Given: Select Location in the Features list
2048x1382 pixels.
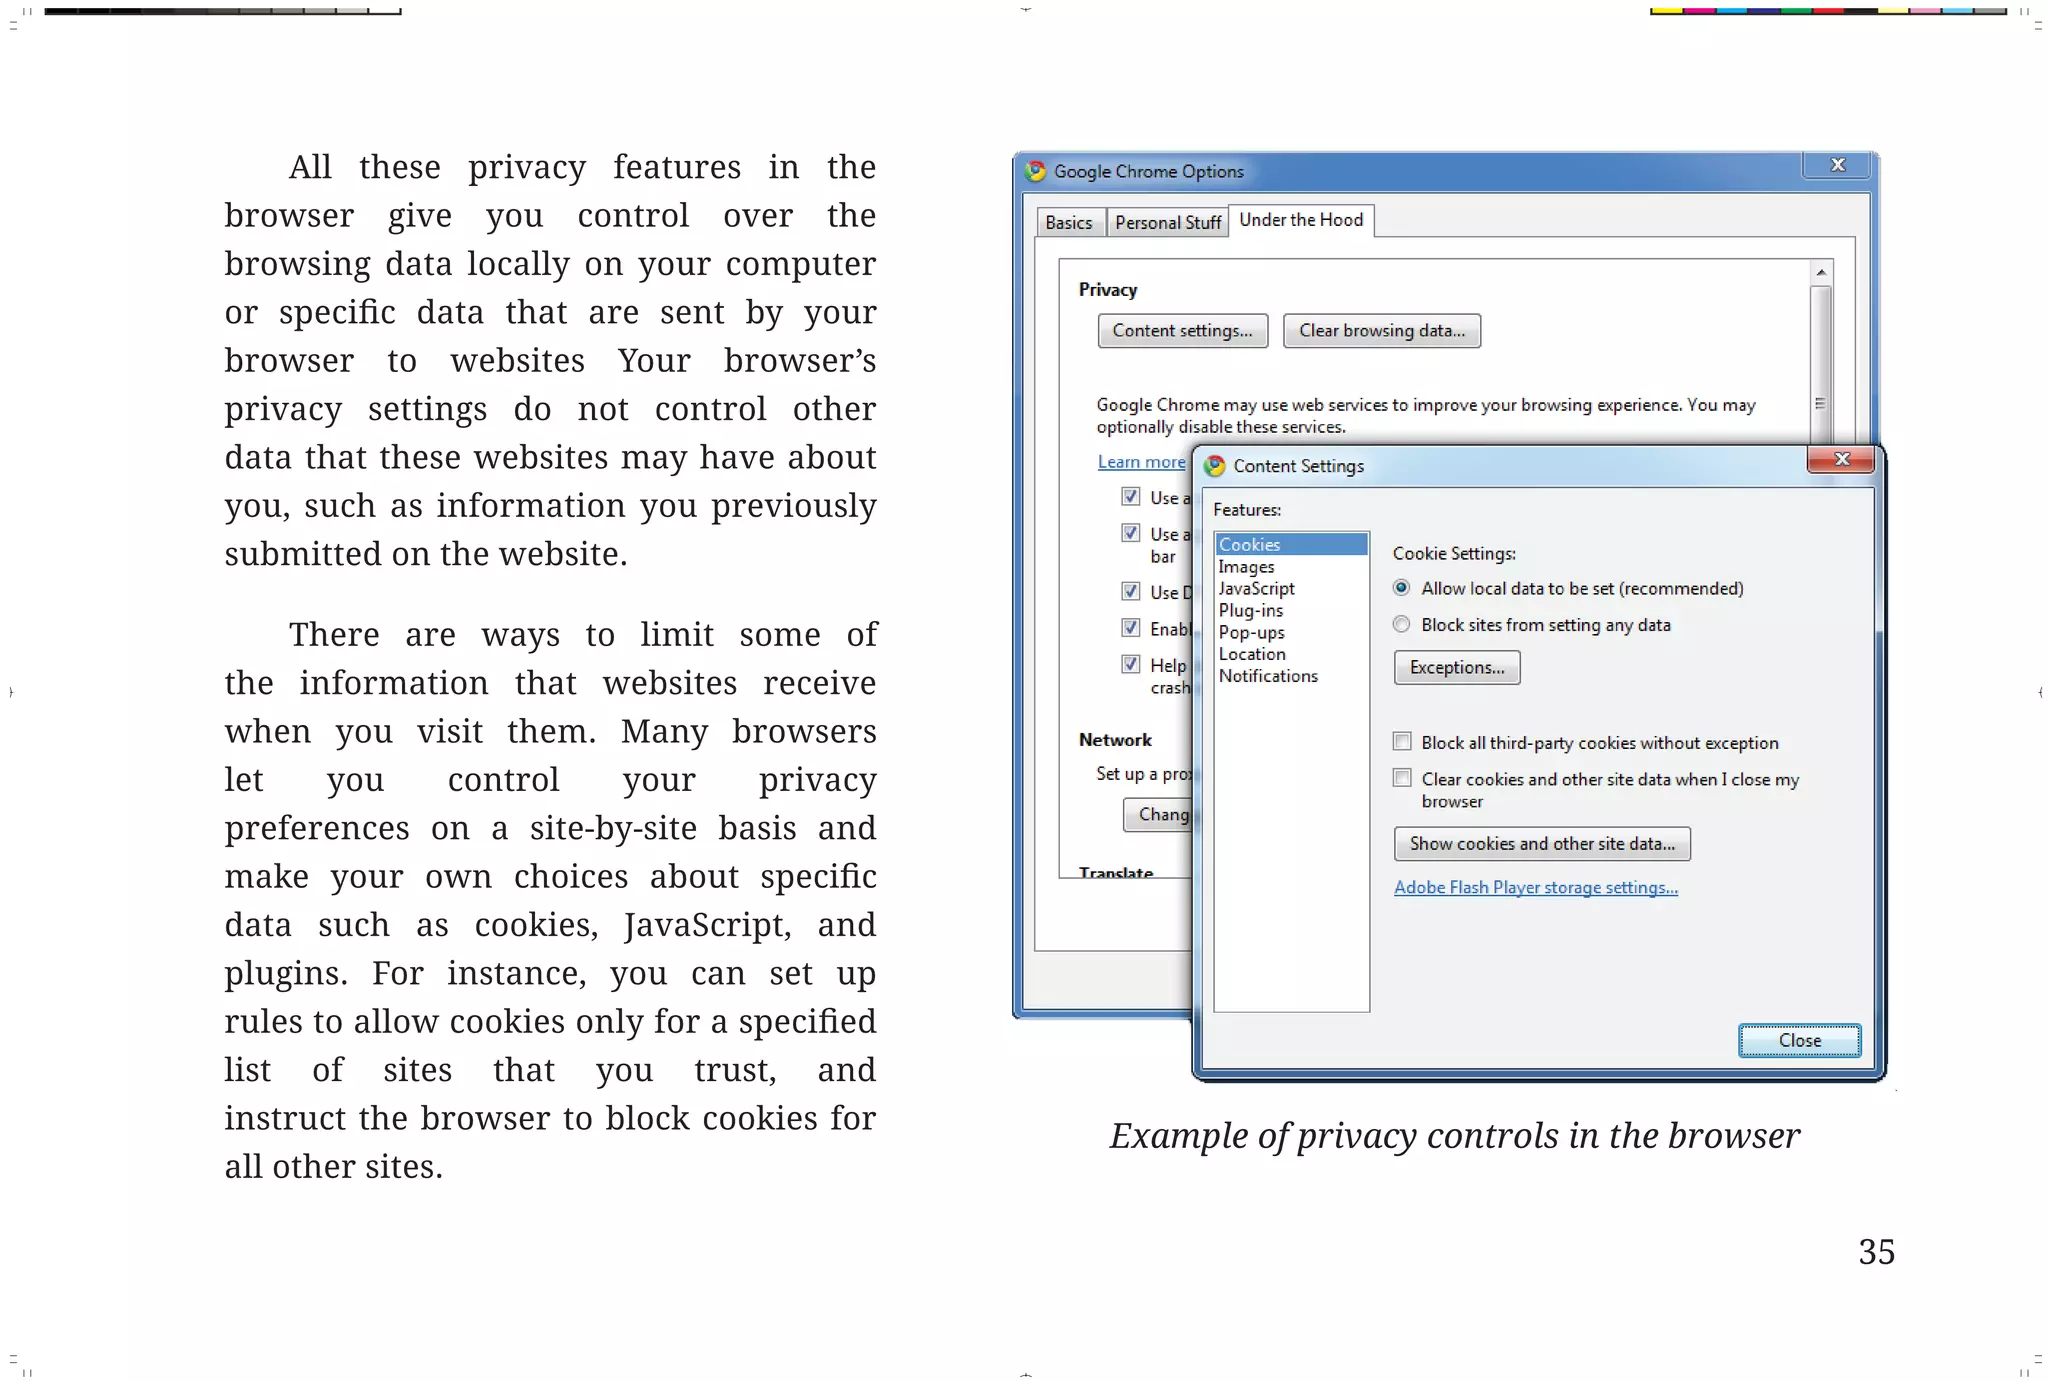Looking at the screenshot, I should pos(1291,654).
